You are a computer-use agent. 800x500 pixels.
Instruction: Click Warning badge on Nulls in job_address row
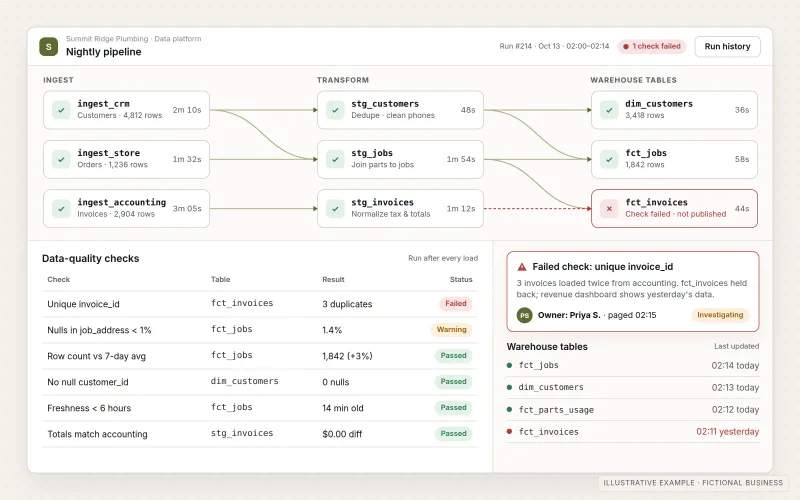[x=452, y=330]
